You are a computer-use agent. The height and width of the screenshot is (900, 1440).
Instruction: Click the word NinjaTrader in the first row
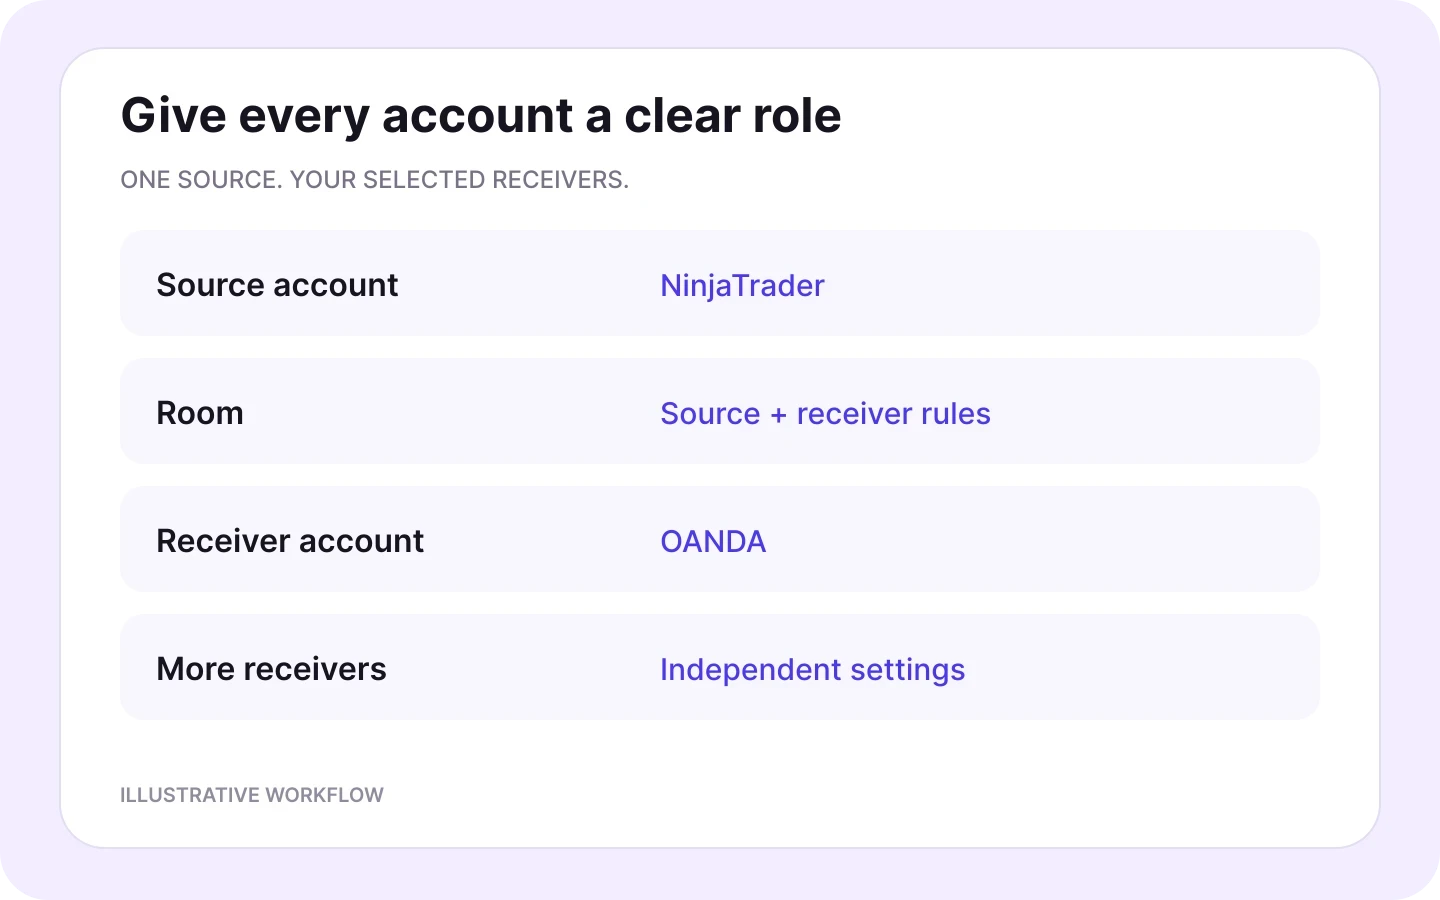(742, 286)
